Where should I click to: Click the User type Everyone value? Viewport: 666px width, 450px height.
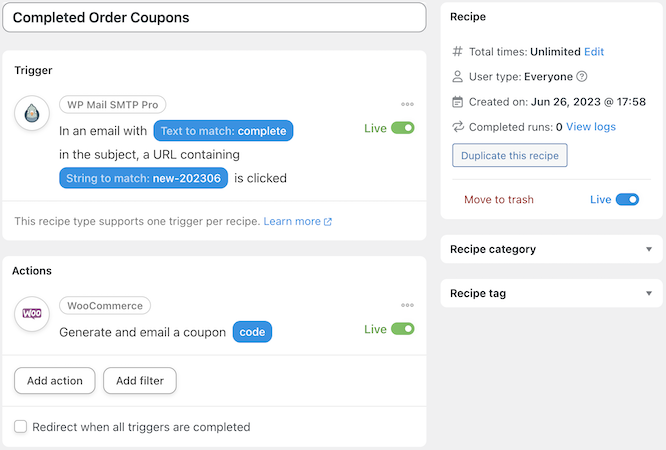[x=548, y=76]
